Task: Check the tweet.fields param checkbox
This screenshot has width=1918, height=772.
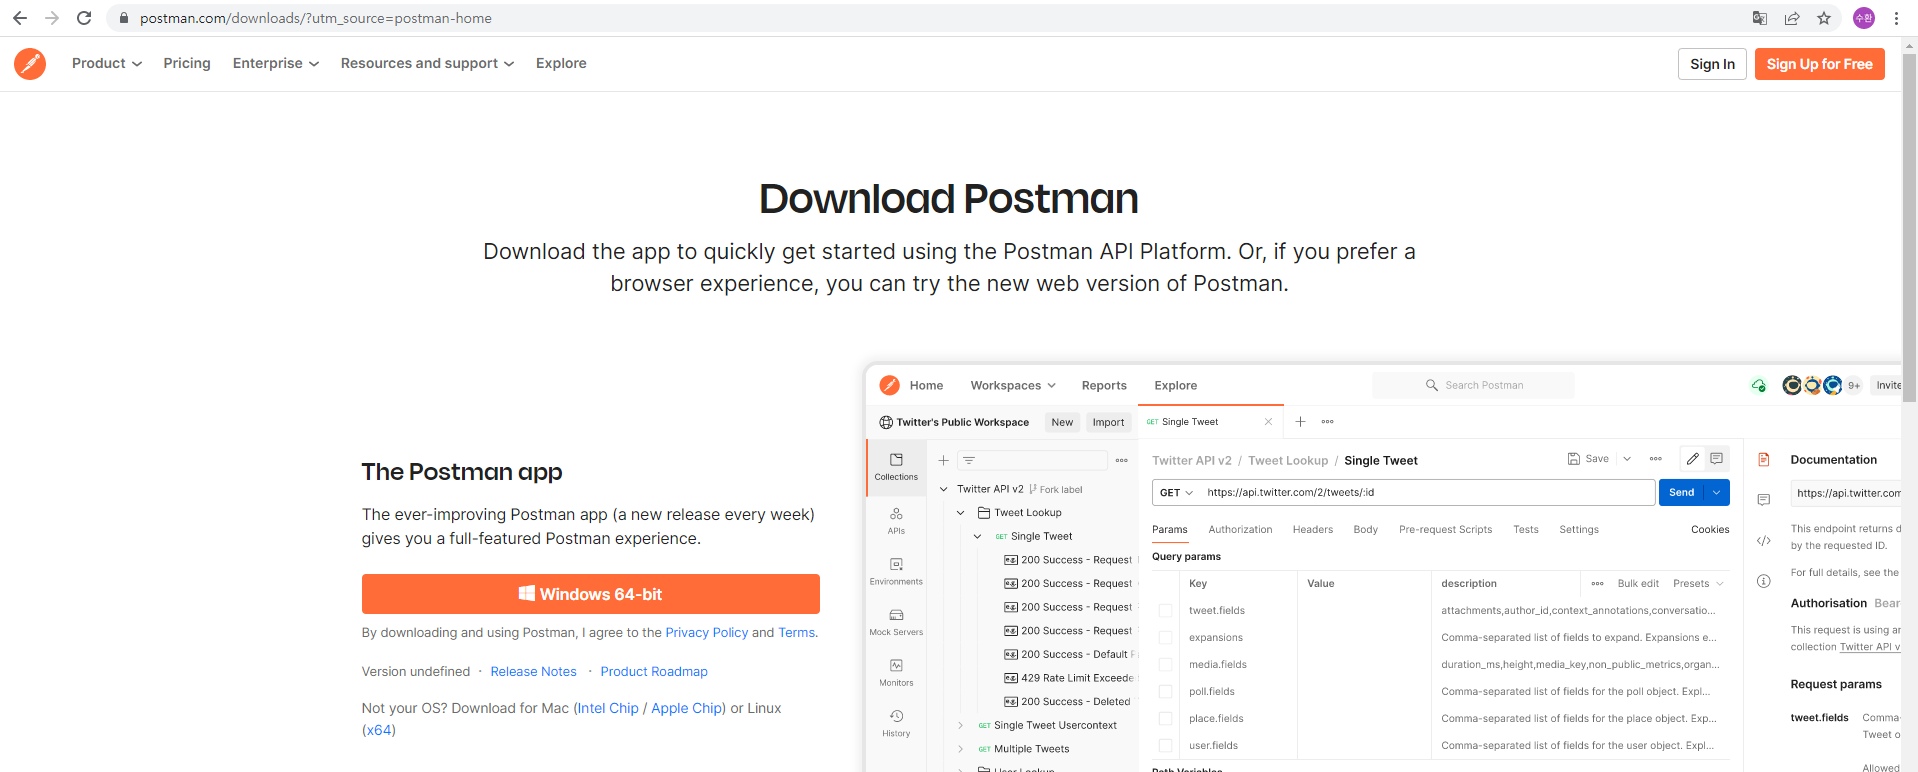Action: point(1165,610)
